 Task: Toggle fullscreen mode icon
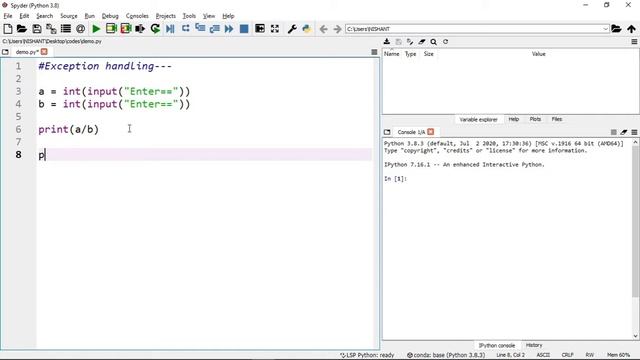275,29
